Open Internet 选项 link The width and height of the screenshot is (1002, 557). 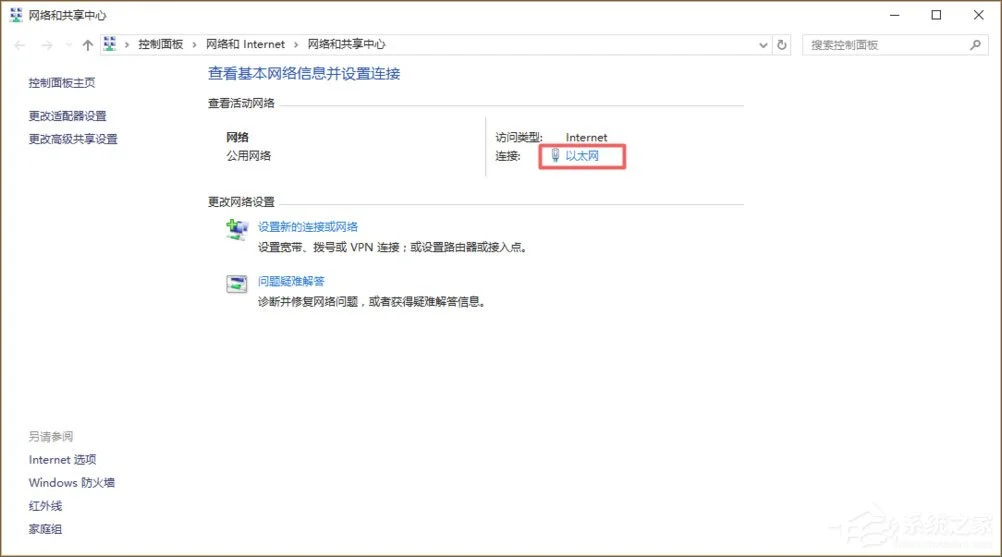click(x=63, y=460)
